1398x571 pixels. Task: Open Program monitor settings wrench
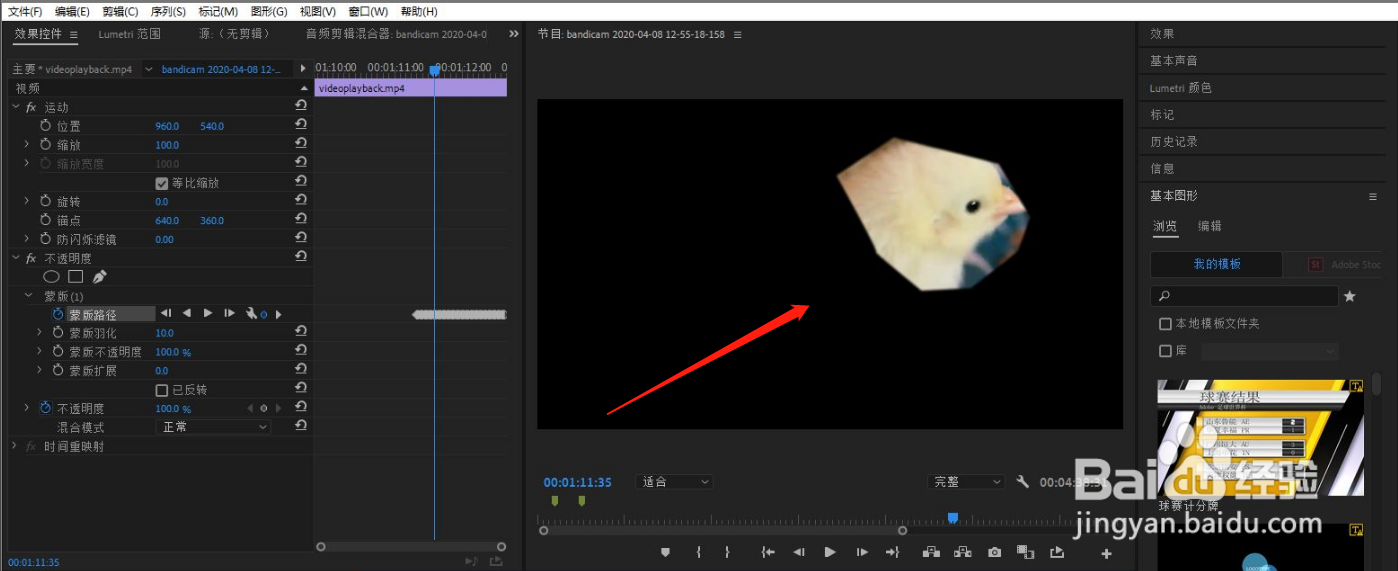(x=1022, y=482)
